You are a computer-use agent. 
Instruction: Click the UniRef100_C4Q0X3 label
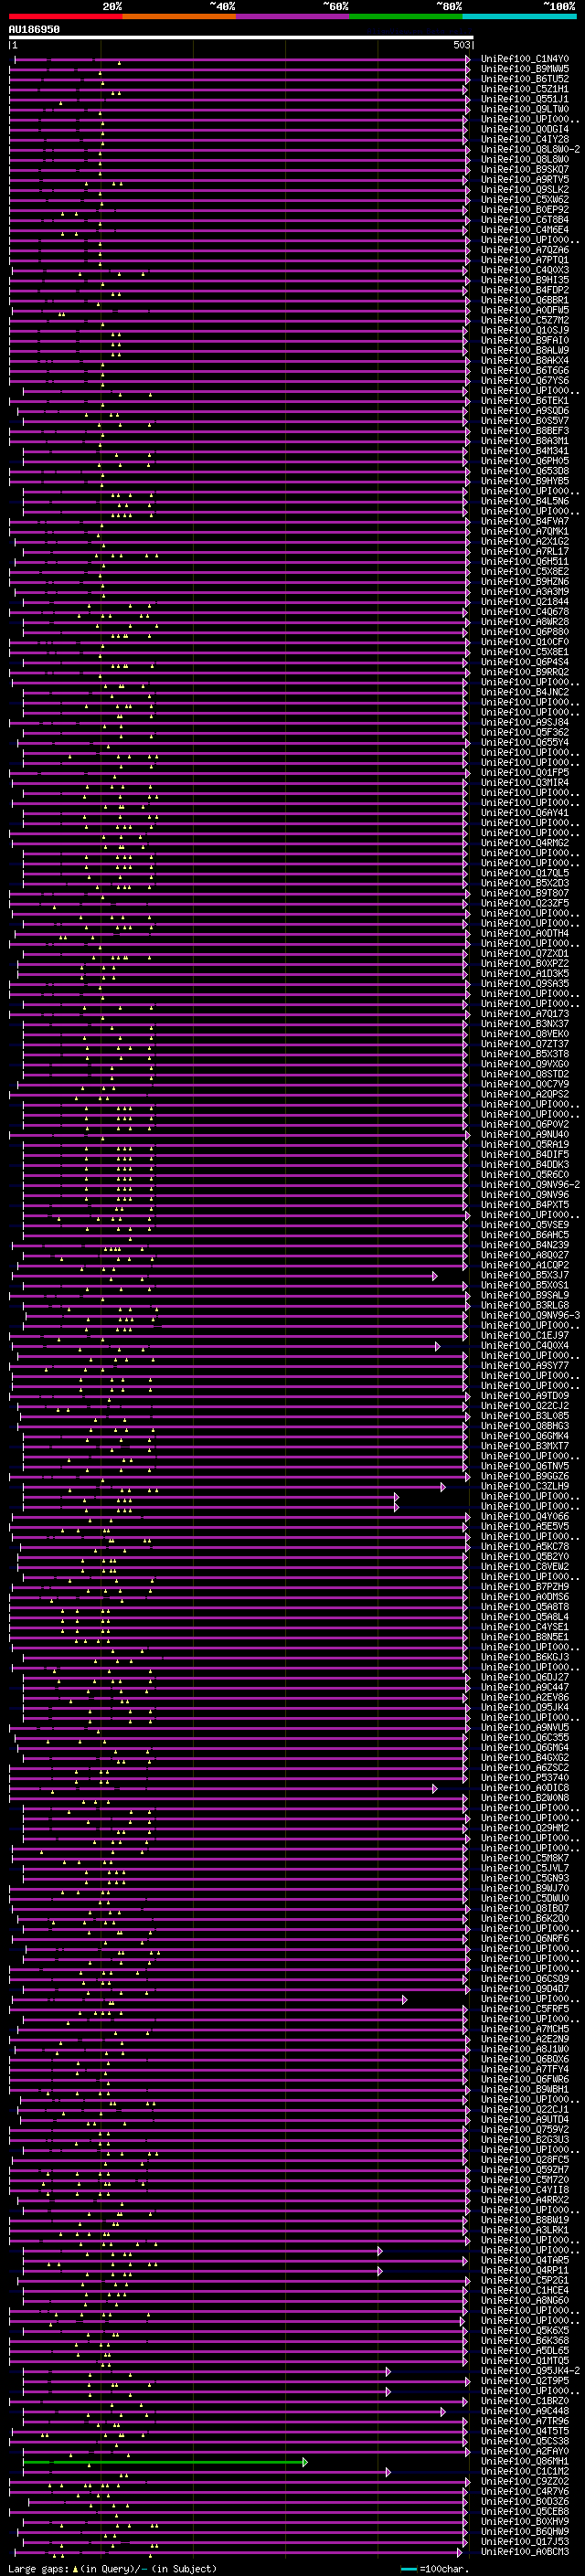[525, 270]
